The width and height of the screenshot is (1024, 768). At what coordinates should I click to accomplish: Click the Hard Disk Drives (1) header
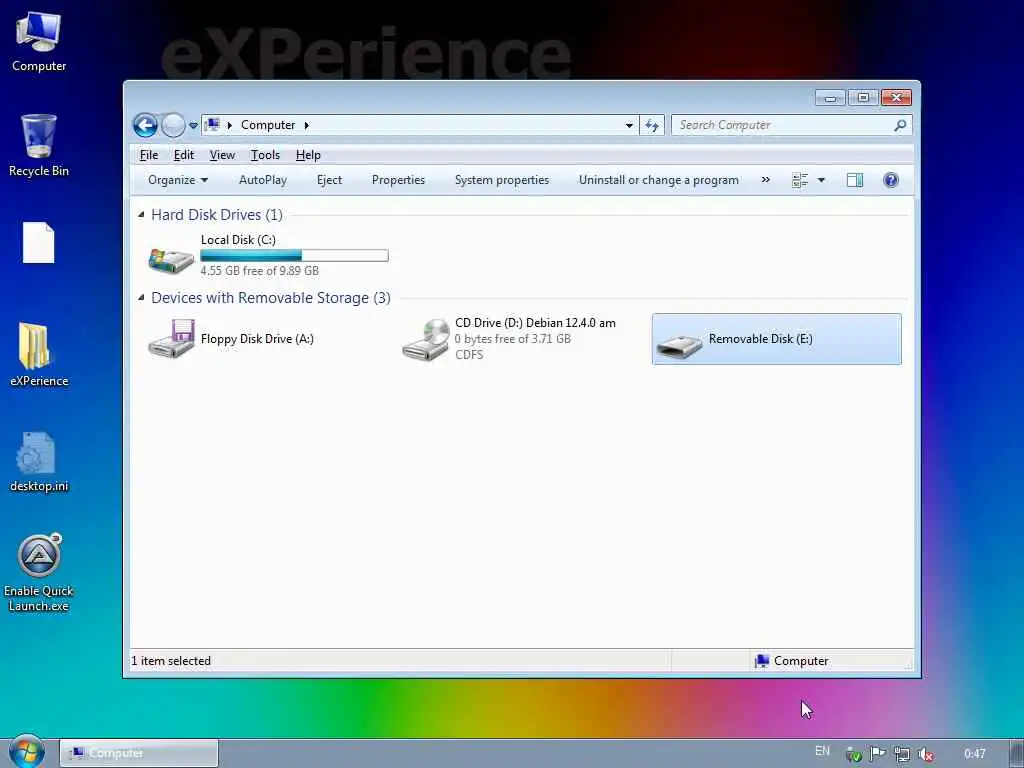click(x=217, y=215)
